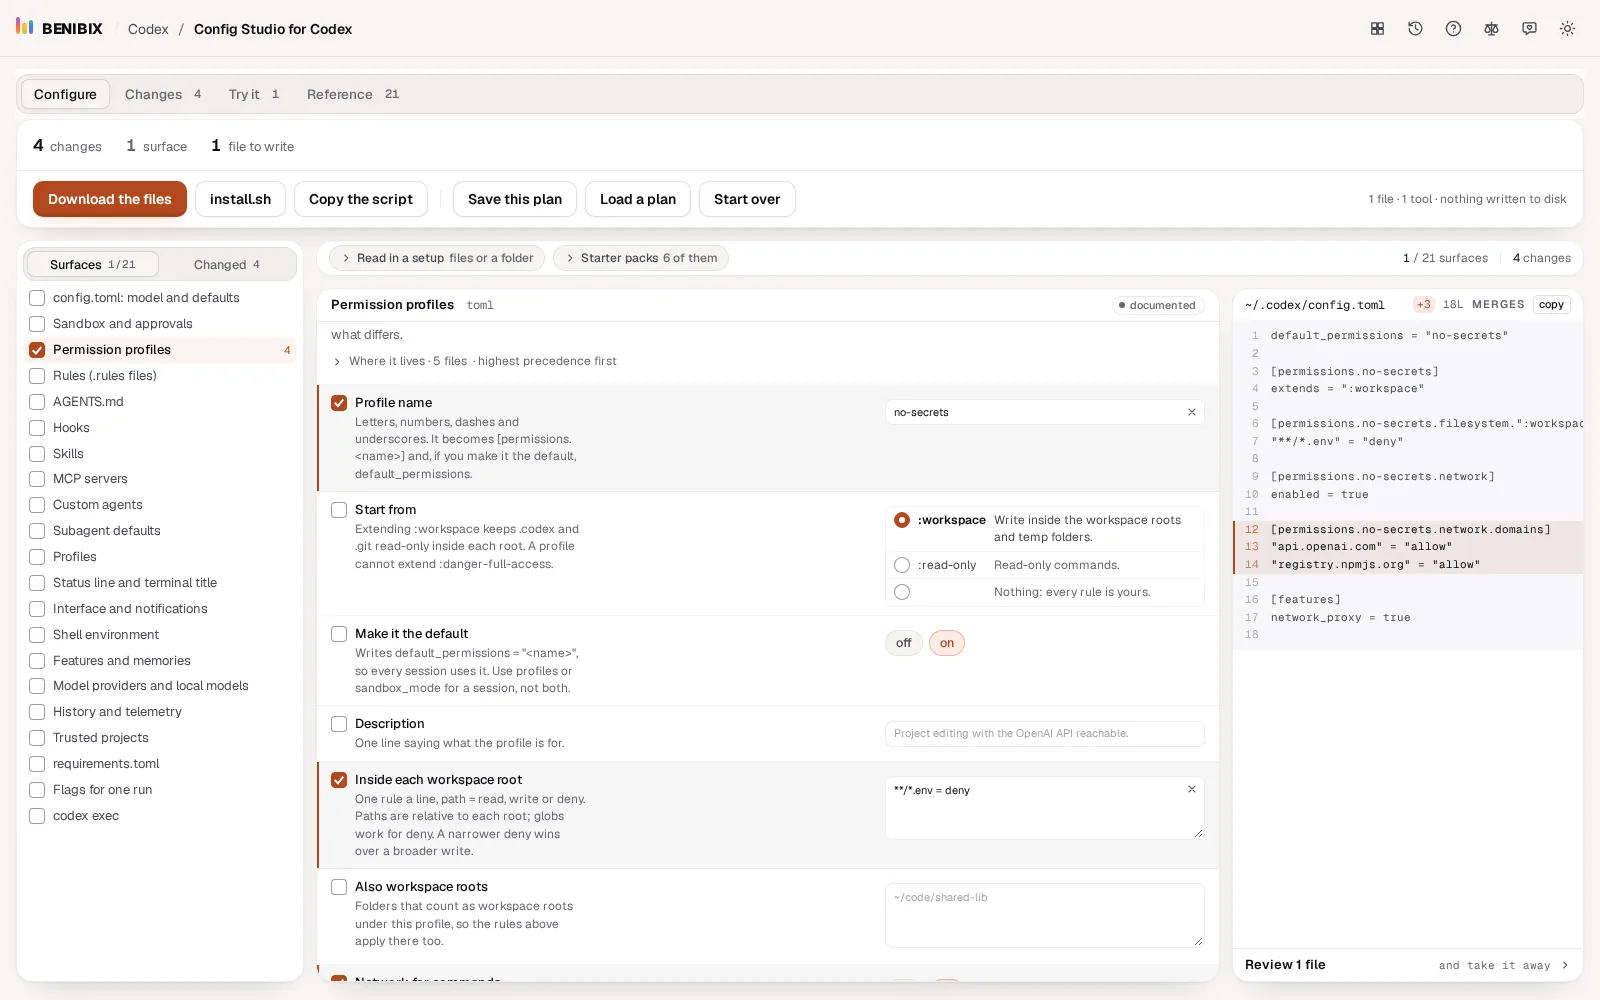
Task: Click Save this plan
Action: [x=515, y=199]
